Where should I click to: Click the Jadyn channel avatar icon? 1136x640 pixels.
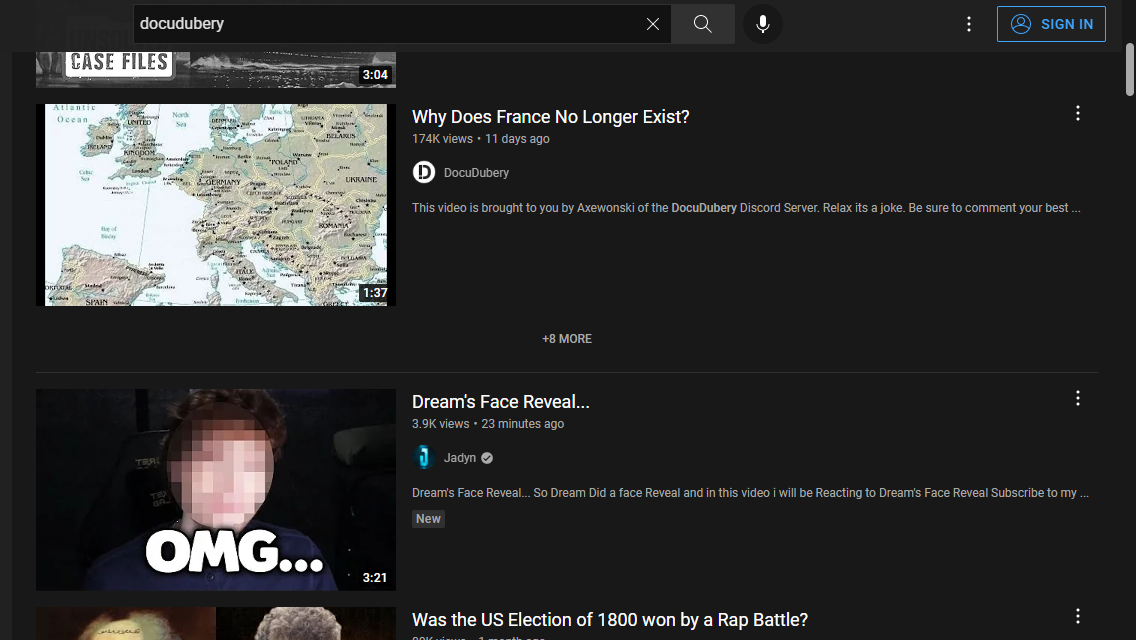pos(424,458)
